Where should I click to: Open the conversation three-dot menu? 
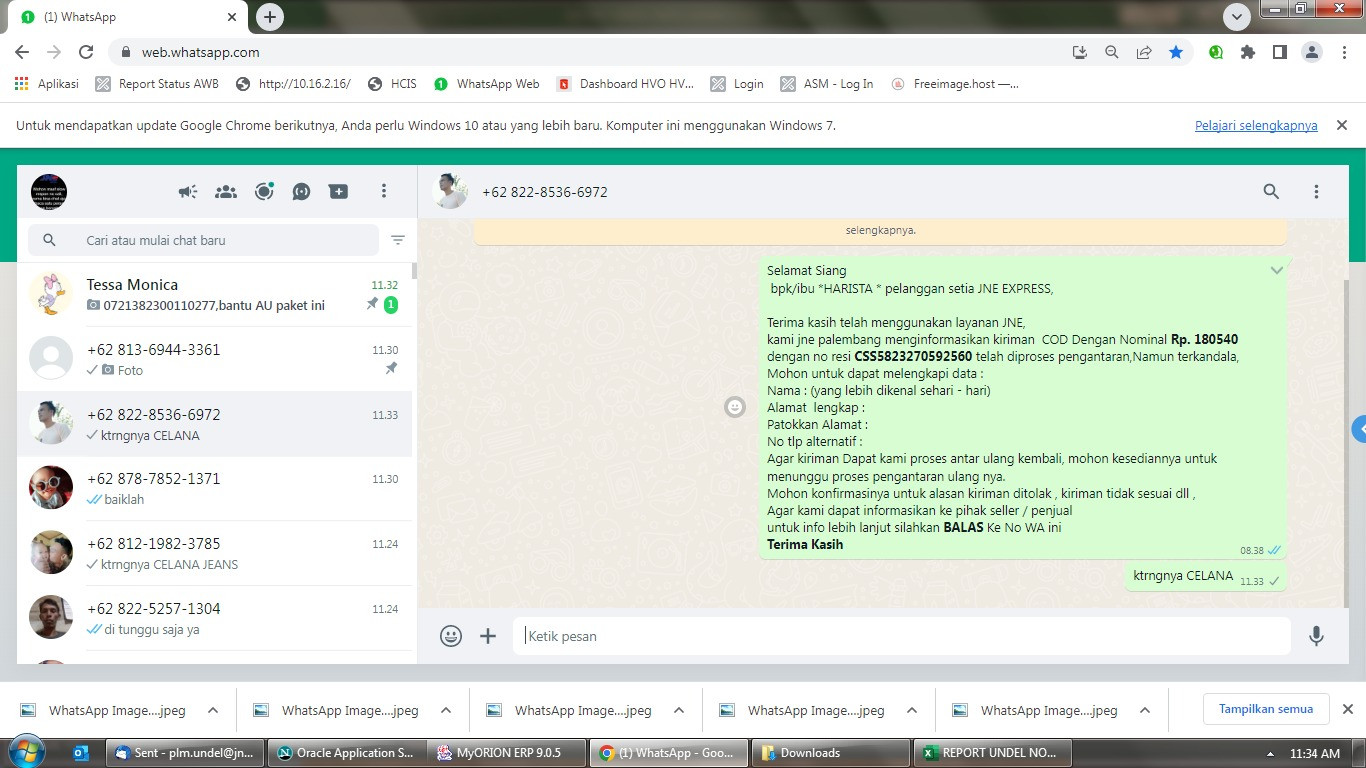click(x=1316, y=191)
